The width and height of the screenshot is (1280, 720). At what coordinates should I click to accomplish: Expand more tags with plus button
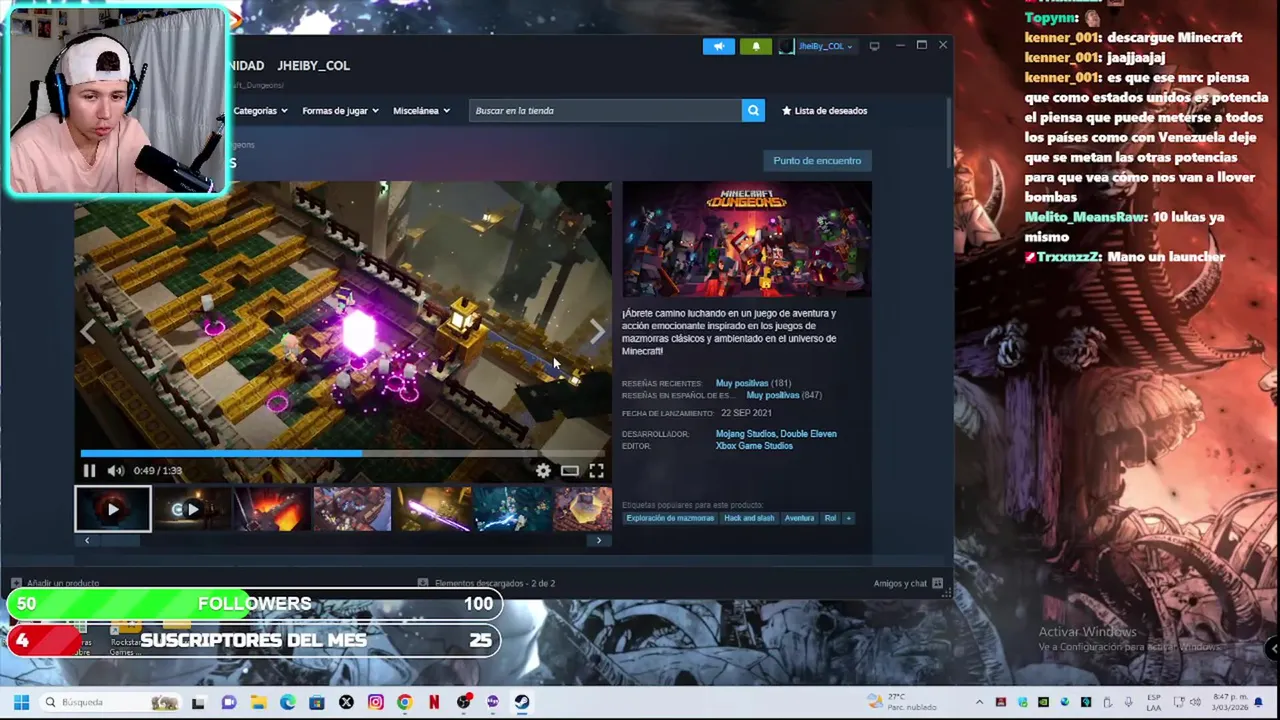tap(848, 518)
